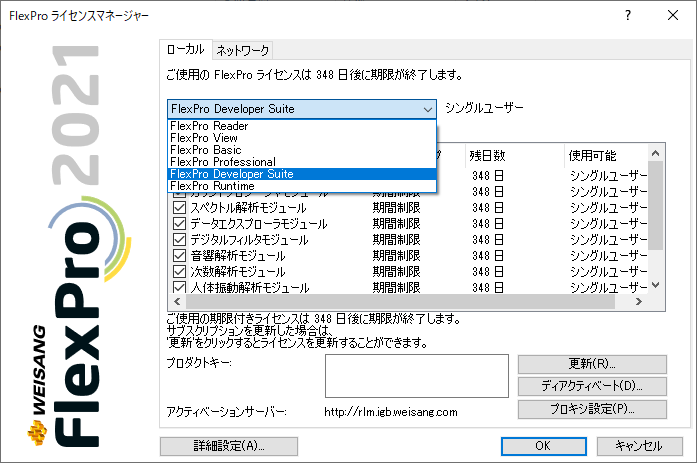This screenshot has width=697, height=463.
Task: Click 348 日 in 次数解析モジュール row
Action: coord(488,272)
